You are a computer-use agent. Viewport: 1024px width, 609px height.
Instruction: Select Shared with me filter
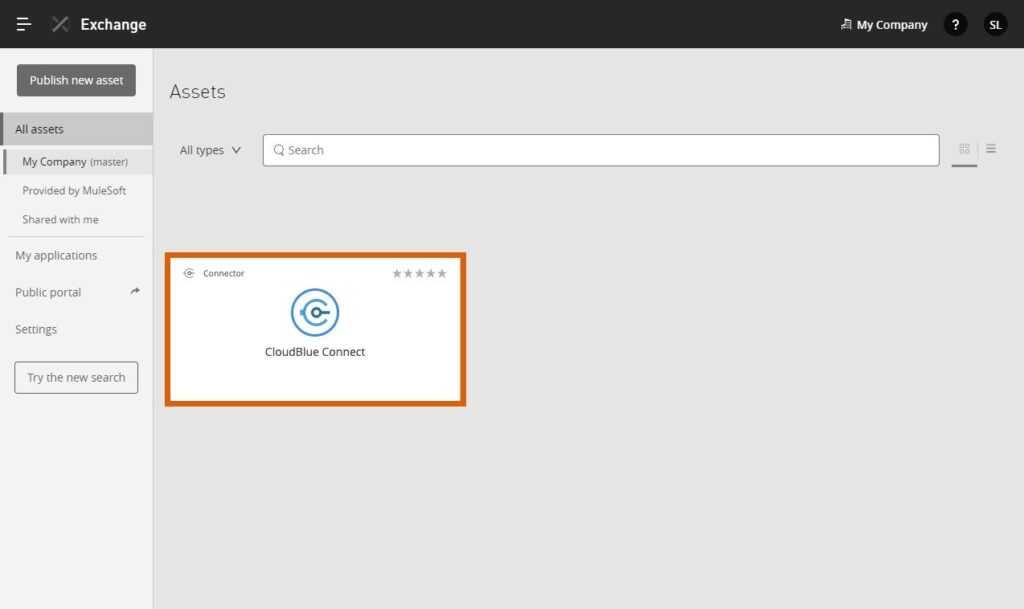point(60,219)
